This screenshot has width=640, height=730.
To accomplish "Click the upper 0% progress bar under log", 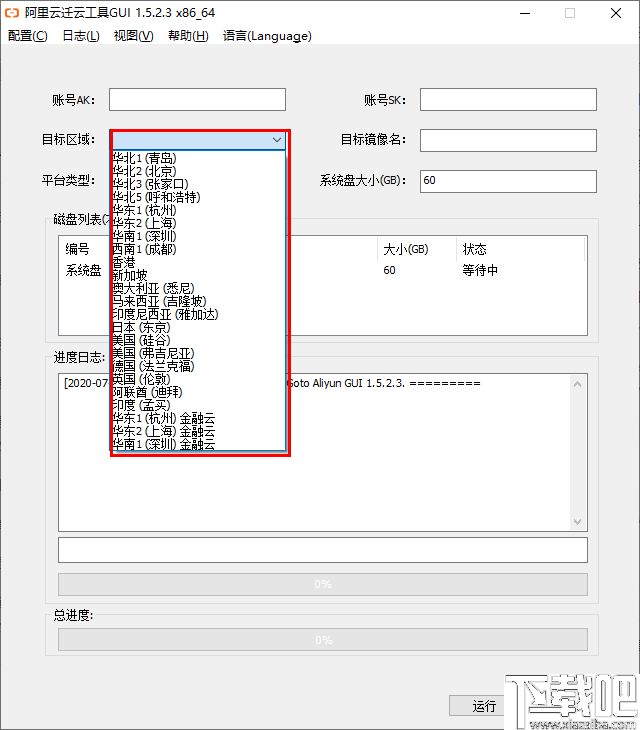I will [323, 584].
